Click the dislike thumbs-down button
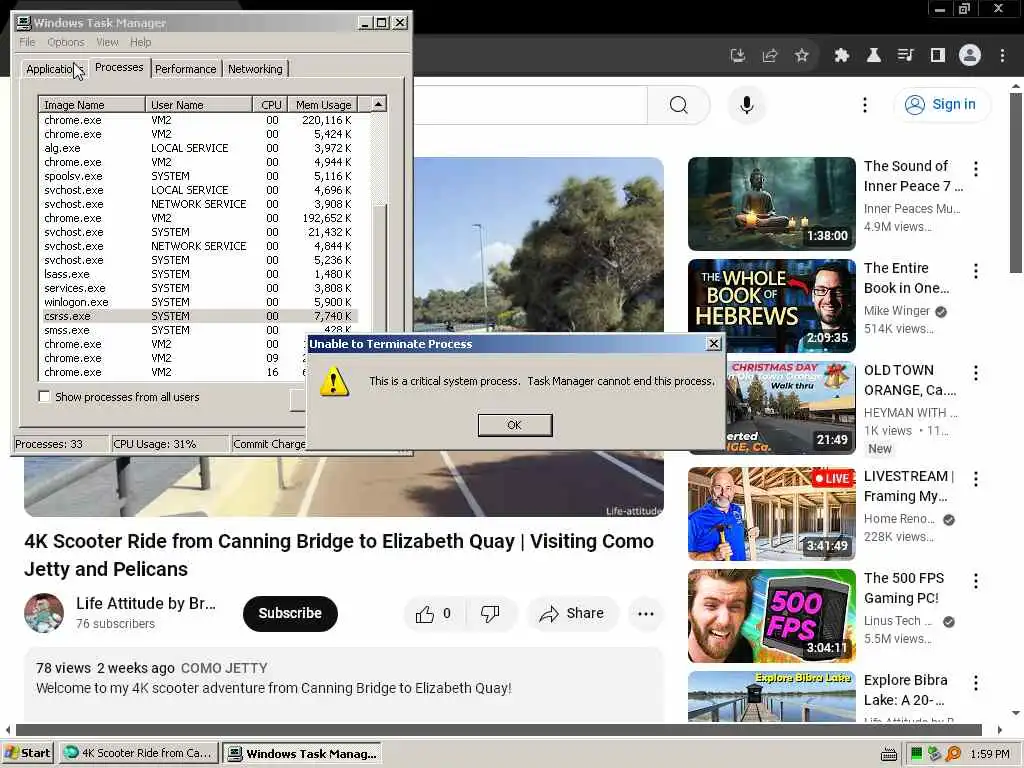1024x768 pixels. click(x=490, y=614)
